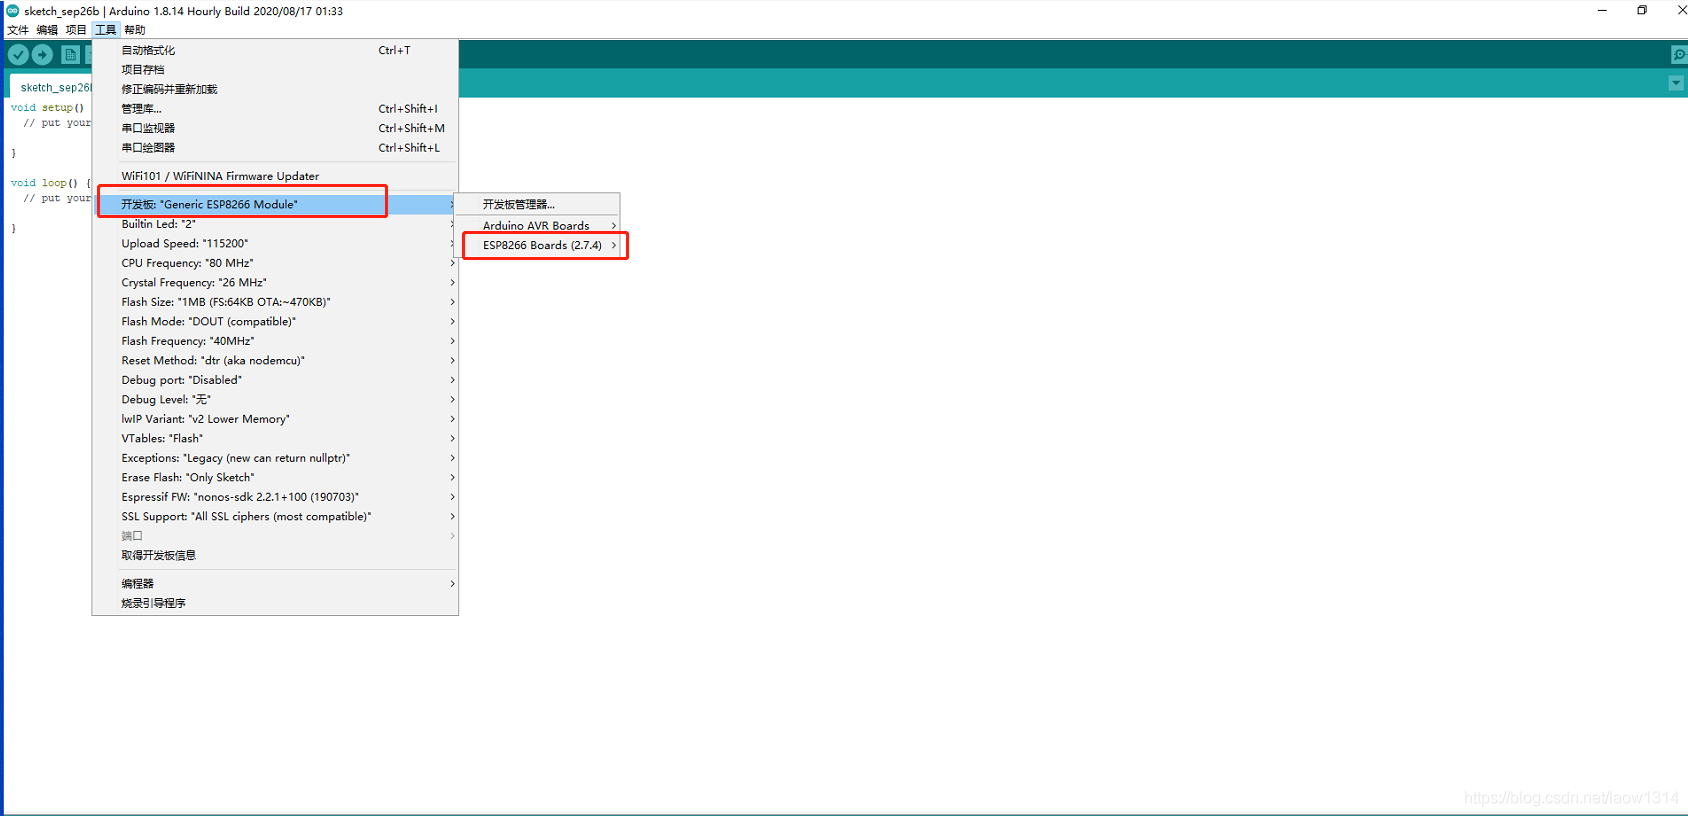Select the 串口监视器 menu item
Screen dimensions: 1688x816
[149, 129]
